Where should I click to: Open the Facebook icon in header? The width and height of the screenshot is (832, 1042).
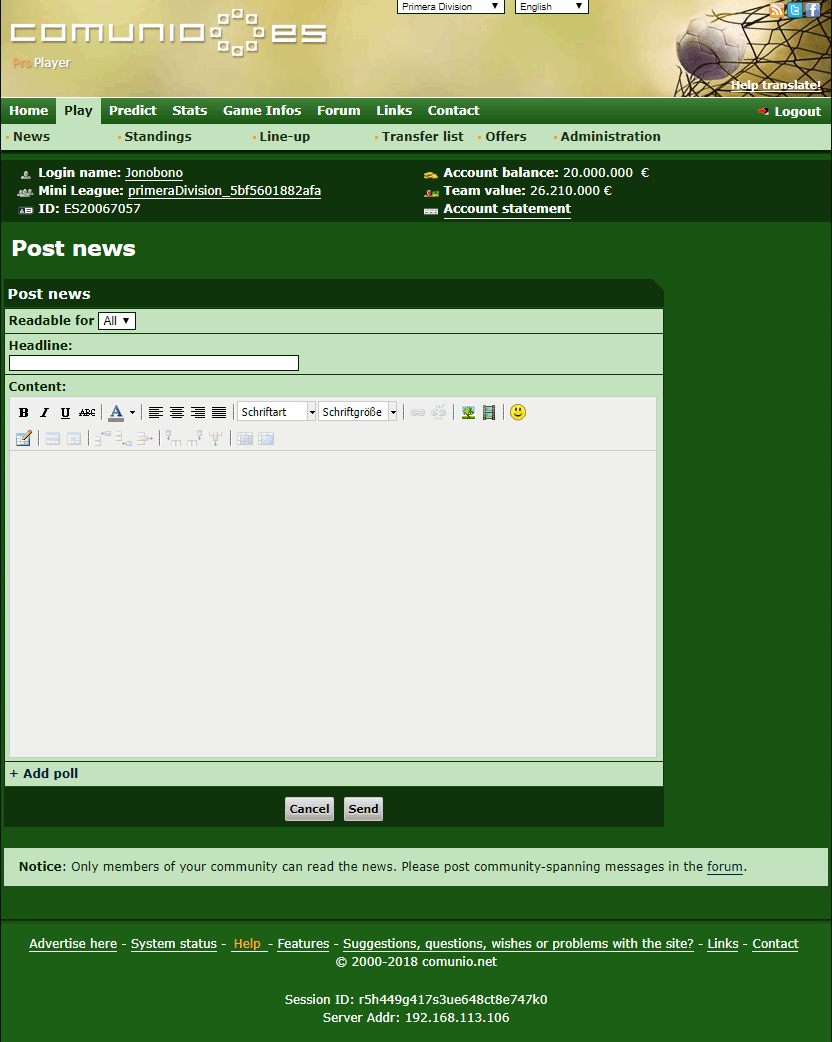click(812, 10)
